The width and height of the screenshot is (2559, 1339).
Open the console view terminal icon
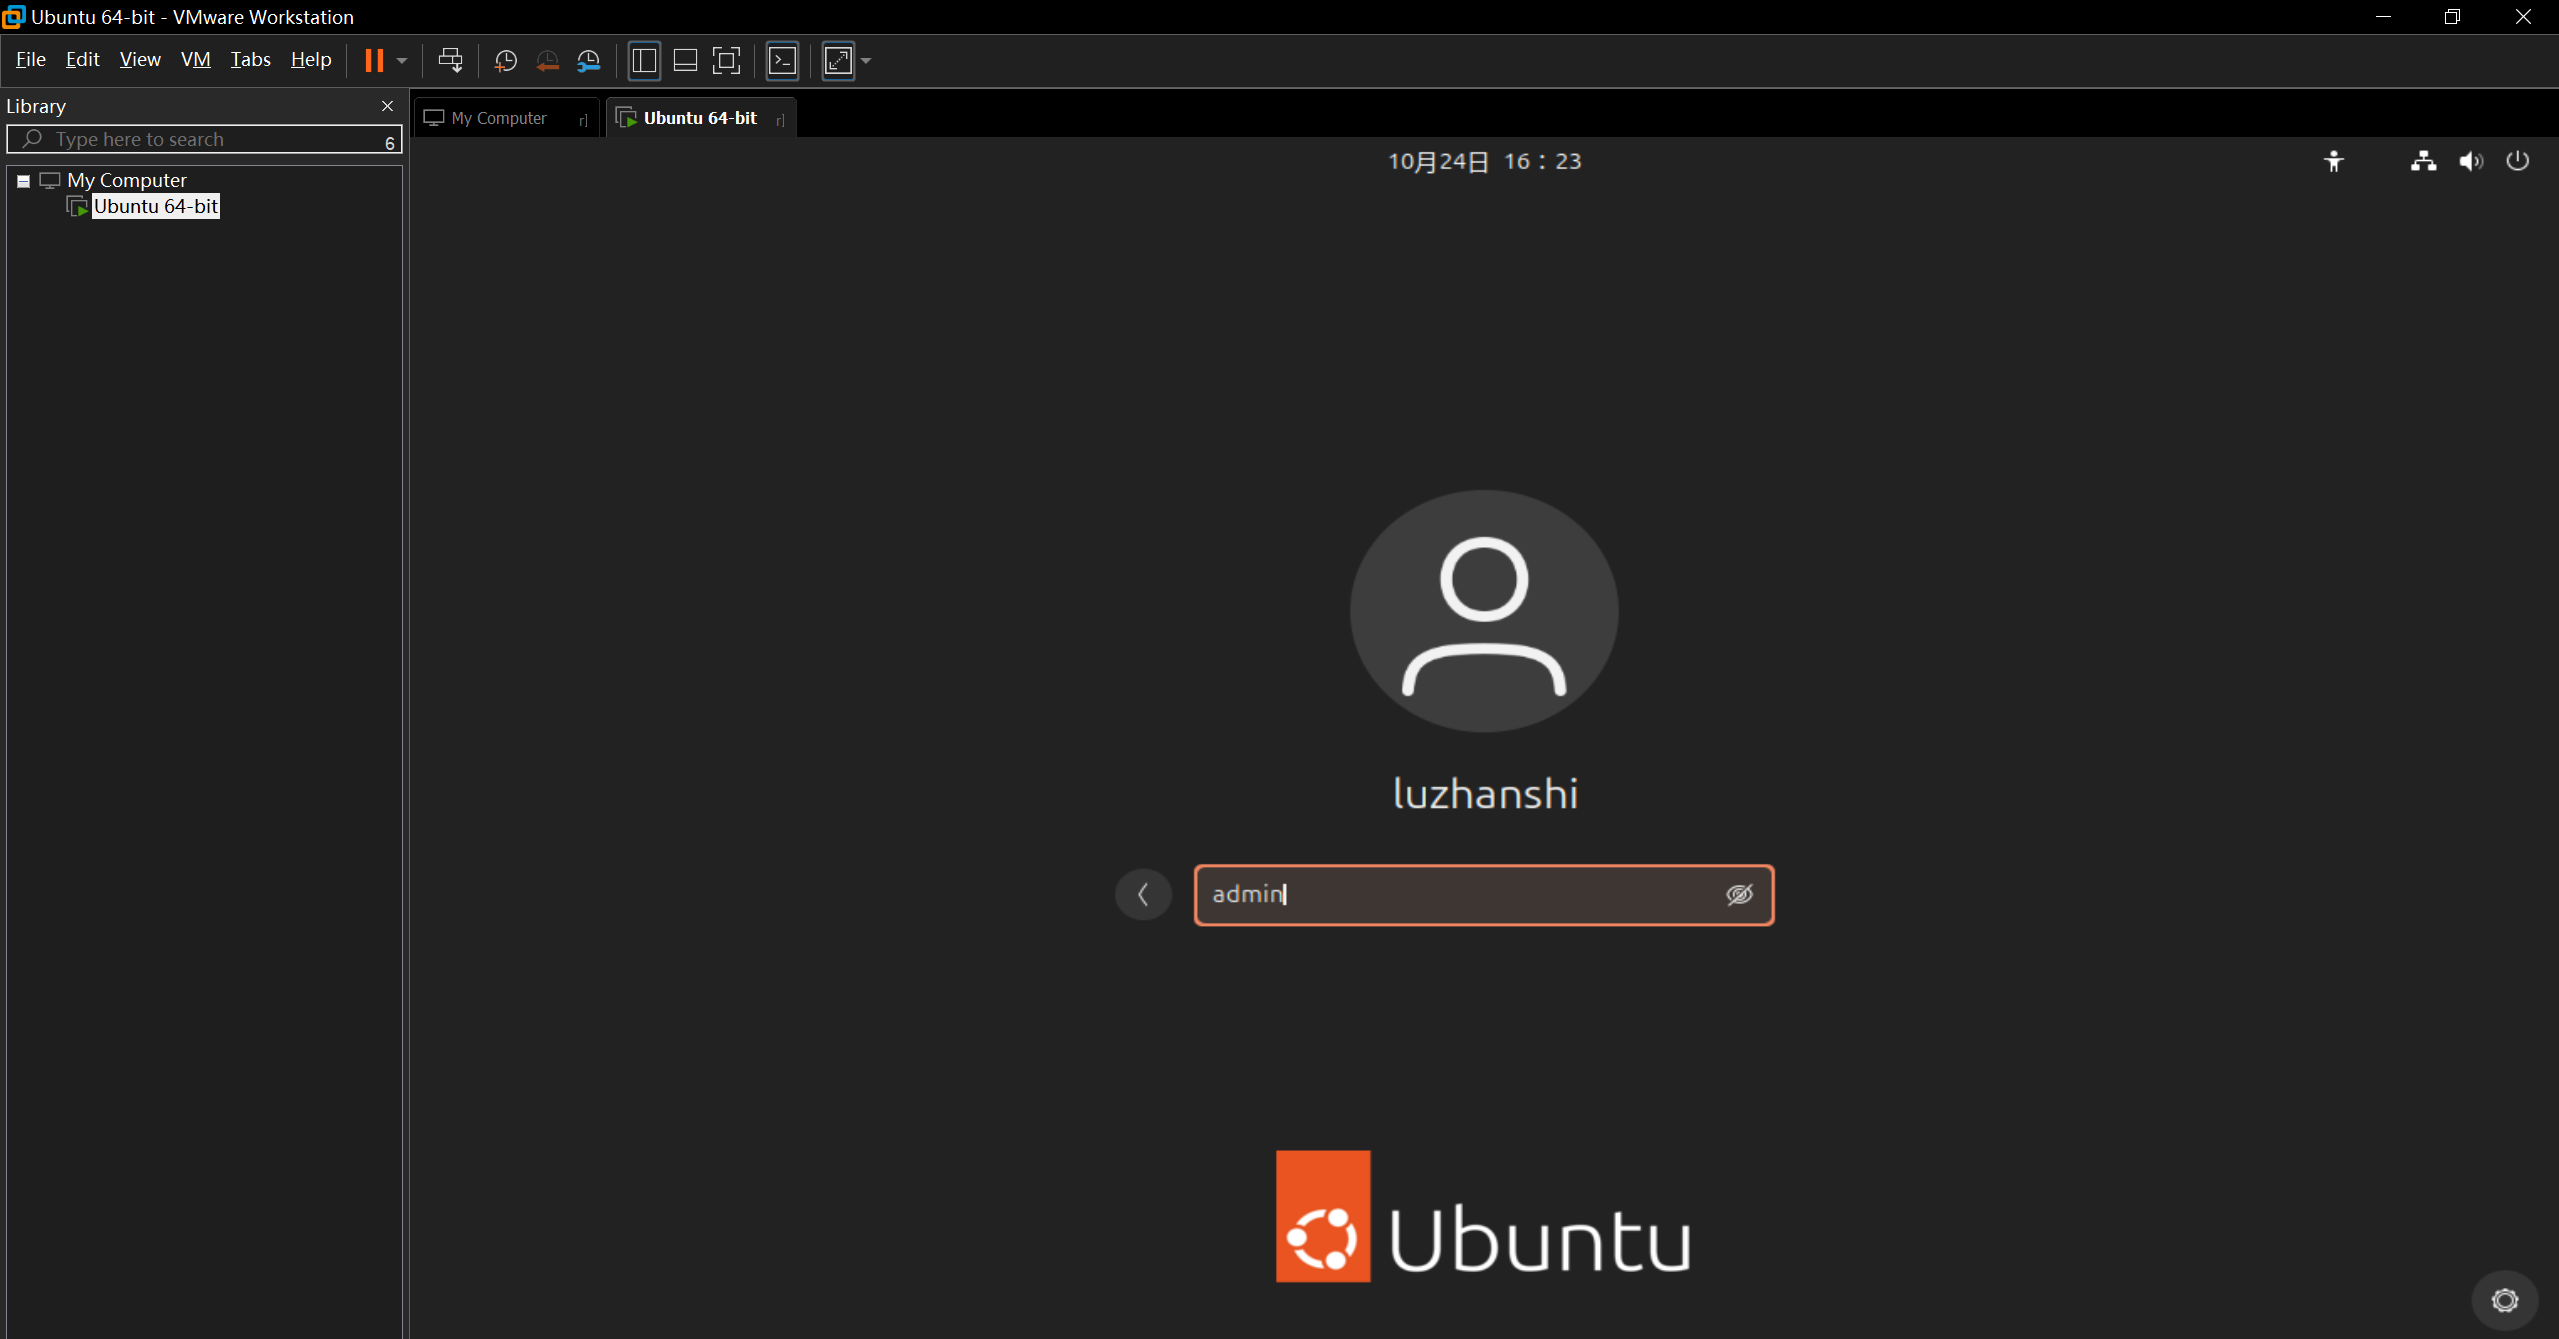click(782, 61)
